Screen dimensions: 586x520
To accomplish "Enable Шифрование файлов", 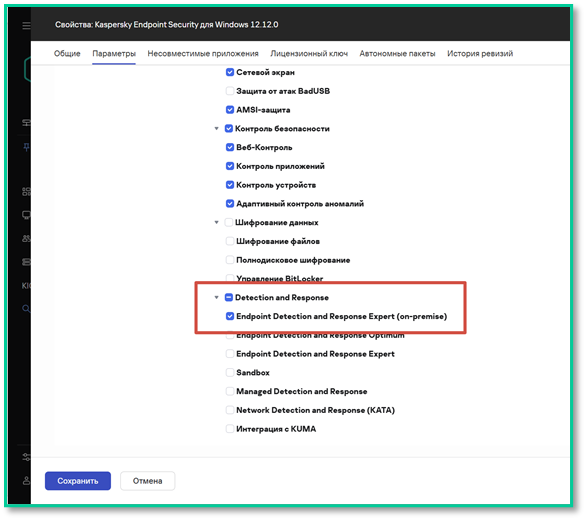I will pos(230,241).
